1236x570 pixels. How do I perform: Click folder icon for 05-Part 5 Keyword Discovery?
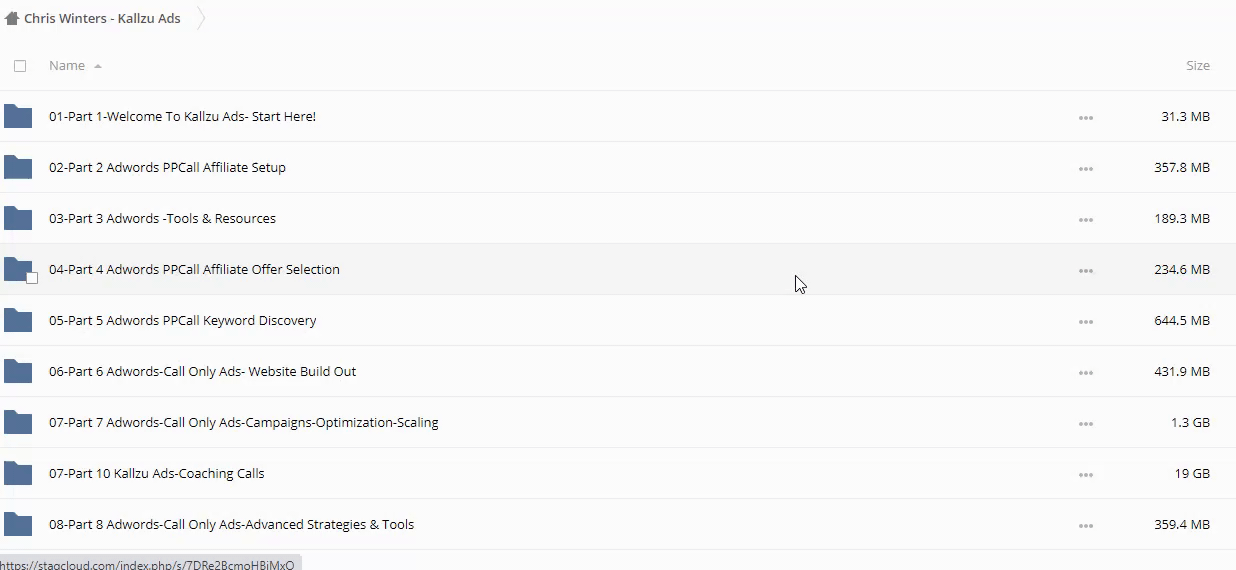point(18,321)
